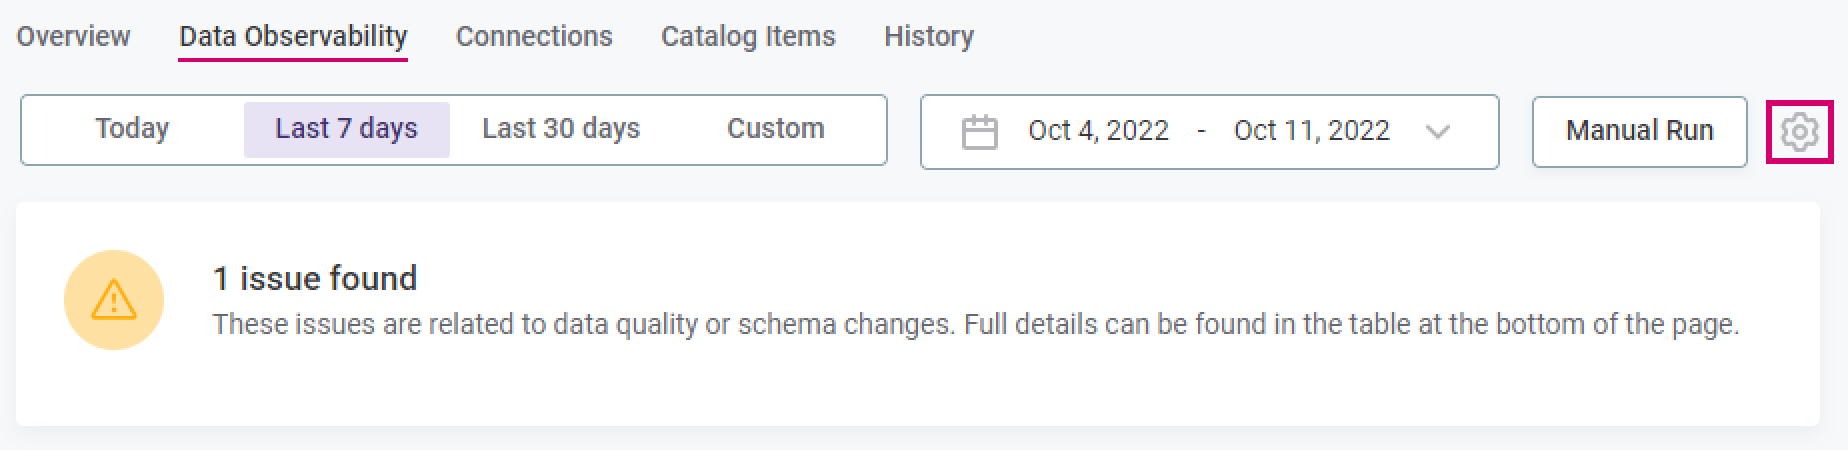Screen dimensions: 1848x450
Task: Choose the Custom time range option
Action: 775,129
